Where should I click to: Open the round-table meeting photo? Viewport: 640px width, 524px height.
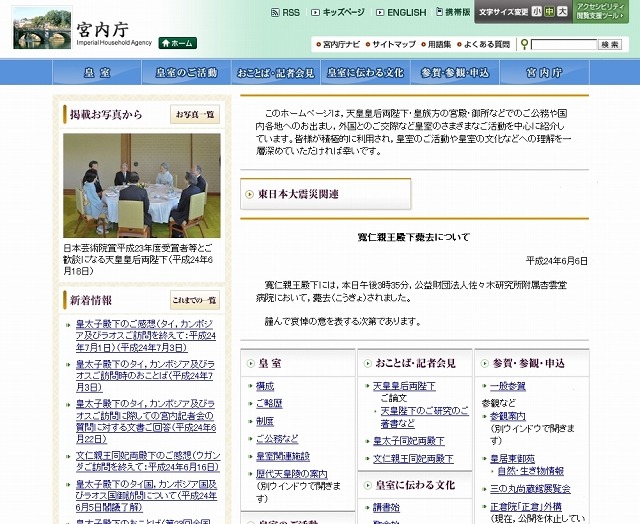pyautogui.click(x=142, y=186)
